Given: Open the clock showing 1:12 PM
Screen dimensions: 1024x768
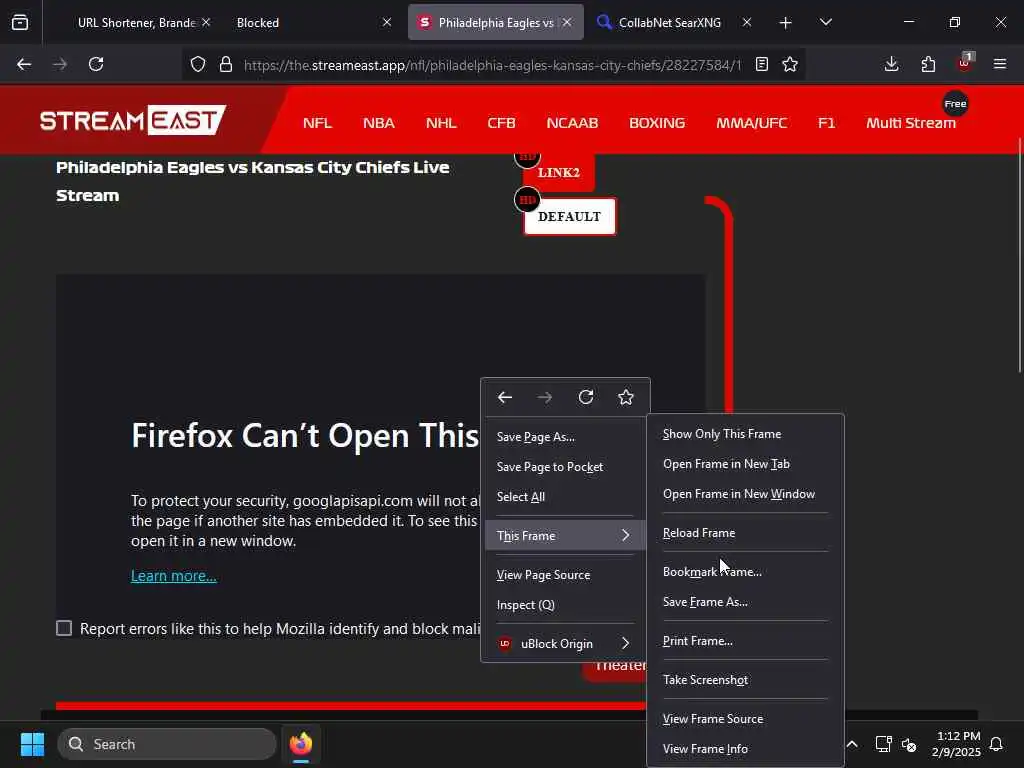Looking at the screenshot, I should (x=957, y=744).
